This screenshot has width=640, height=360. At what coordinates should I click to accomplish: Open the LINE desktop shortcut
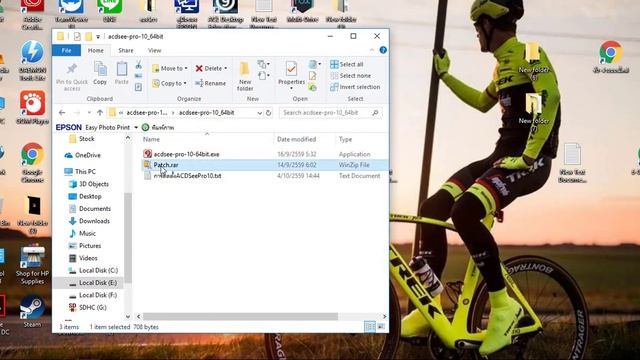pos(109,11)
